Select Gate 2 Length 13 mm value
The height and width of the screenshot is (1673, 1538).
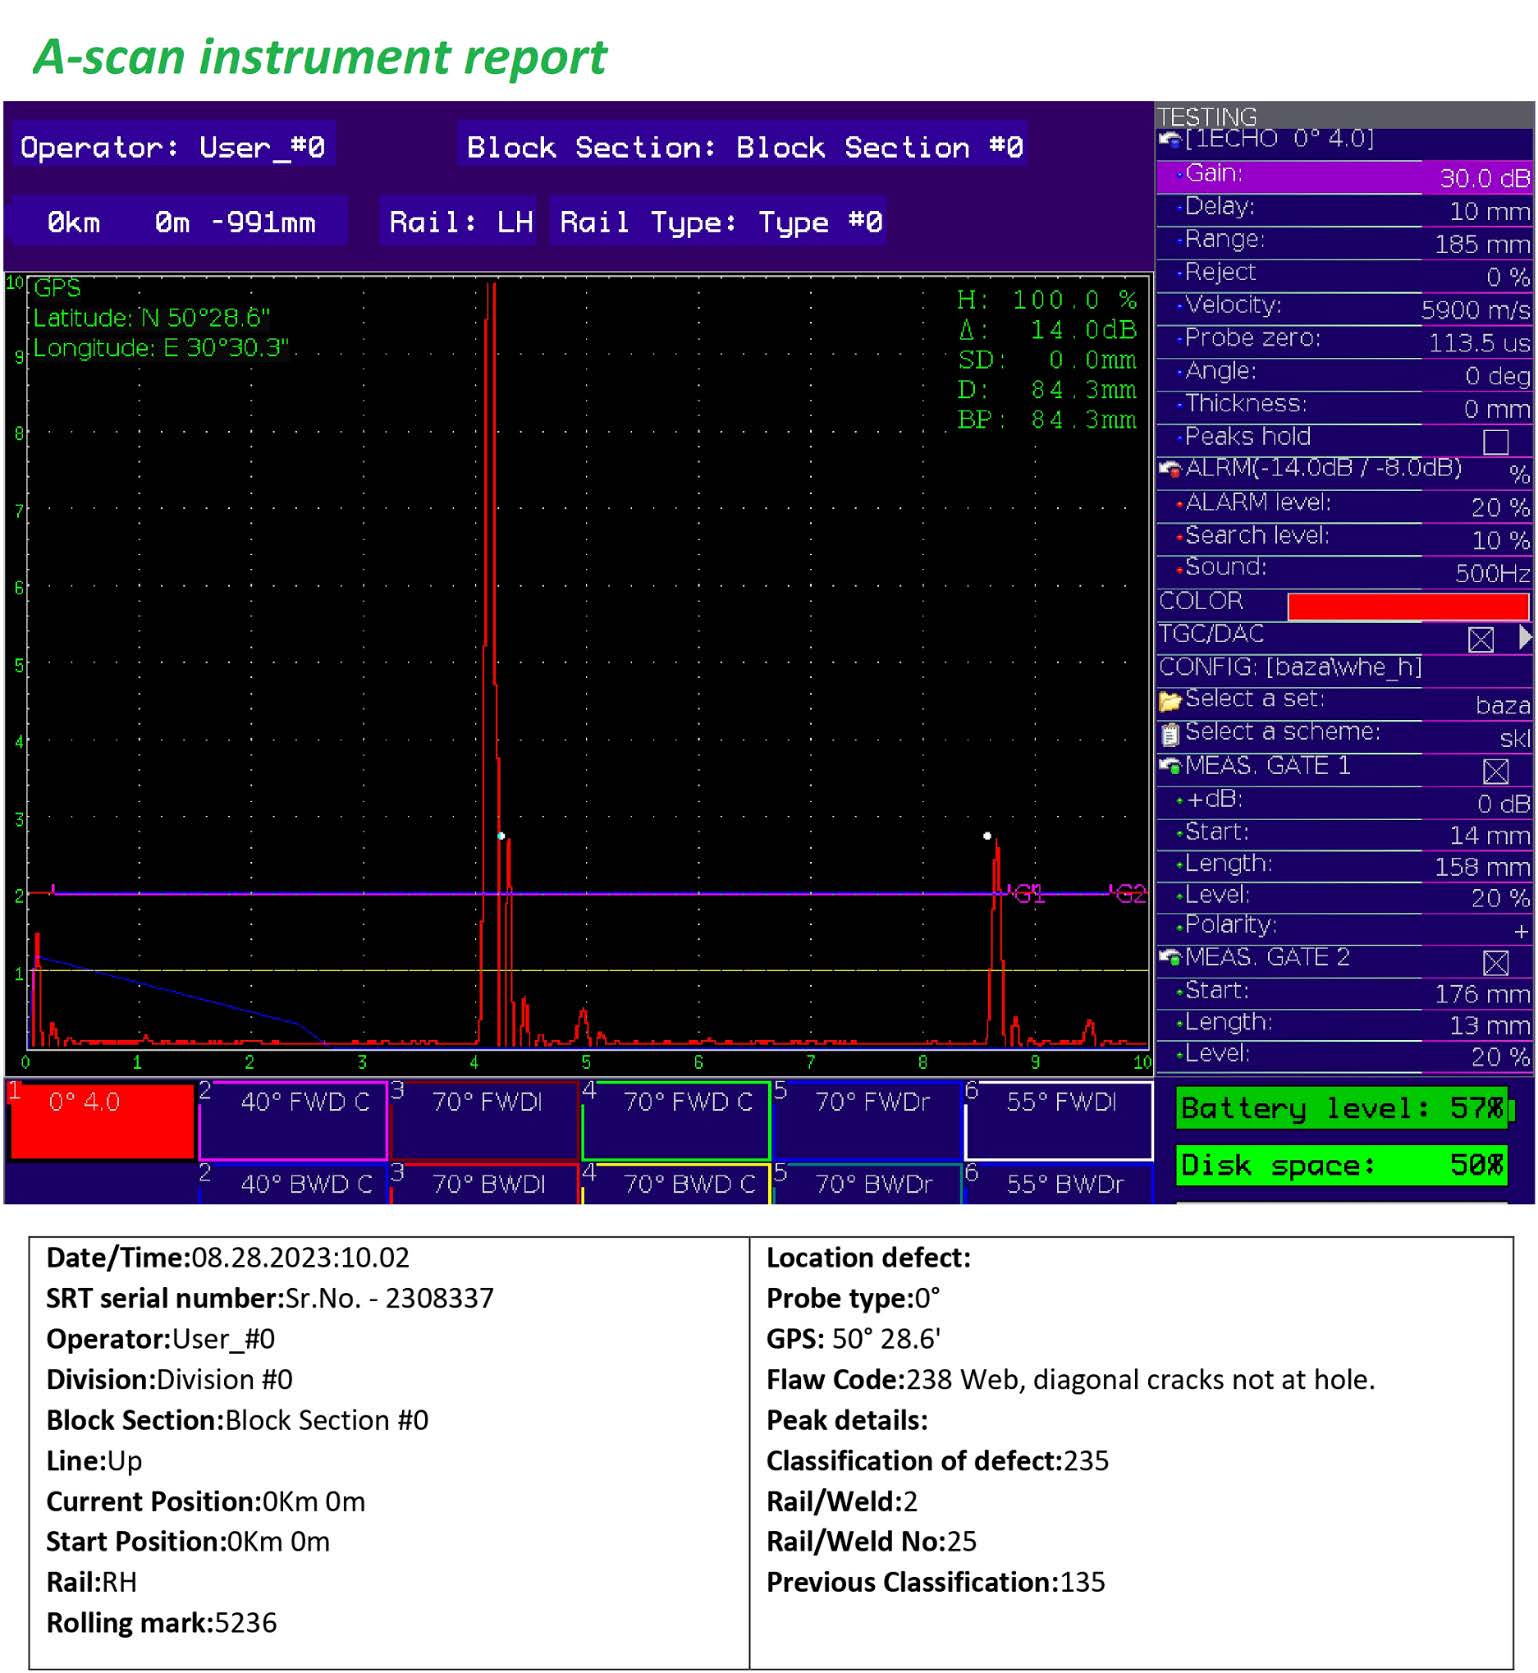click(x=1490, y=1026)
